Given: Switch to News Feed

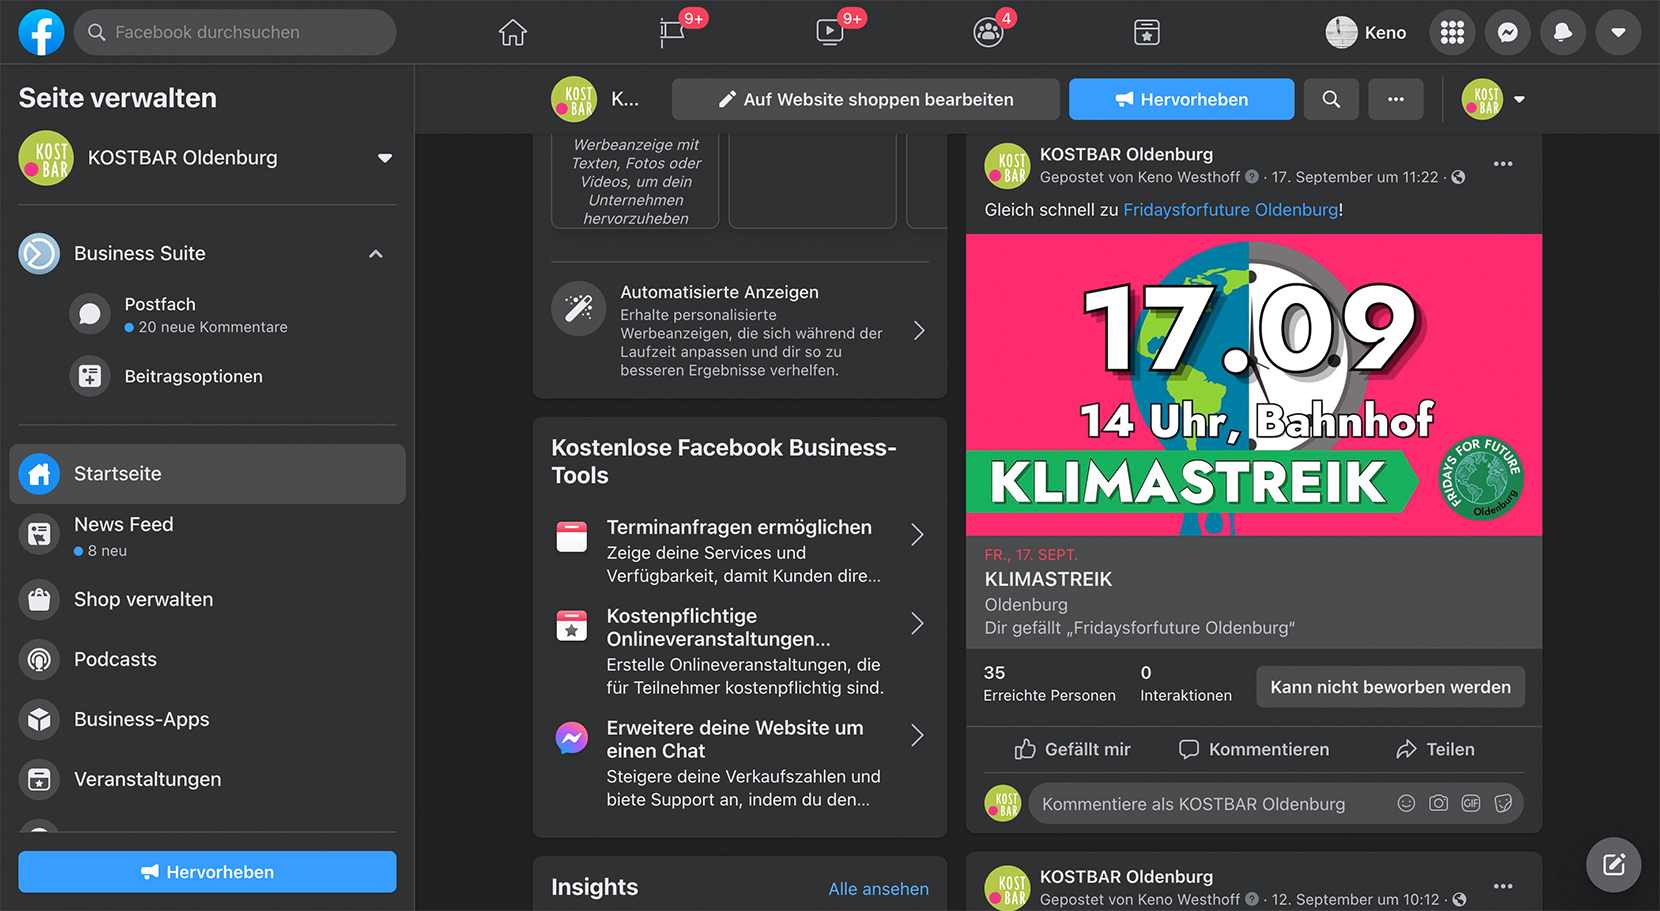Looking at the screenshot, I should click(x=123, y=524).
